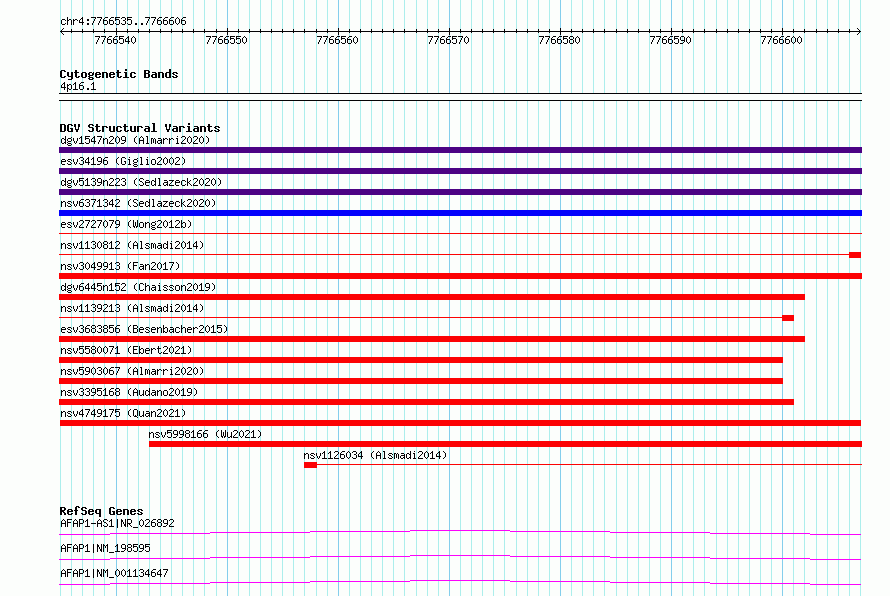Open variant nsv5580071 (Ebert2021) label
Viewport: 890px width, 596px height.
pos(126,350)
